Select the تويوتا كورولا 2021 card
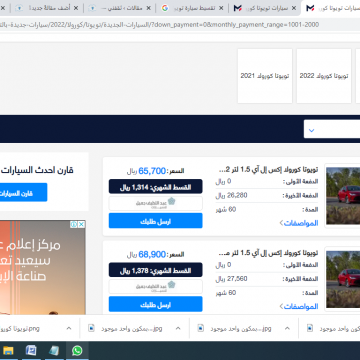This screenshot has width=360, height=360. click(x=265, y=76)
